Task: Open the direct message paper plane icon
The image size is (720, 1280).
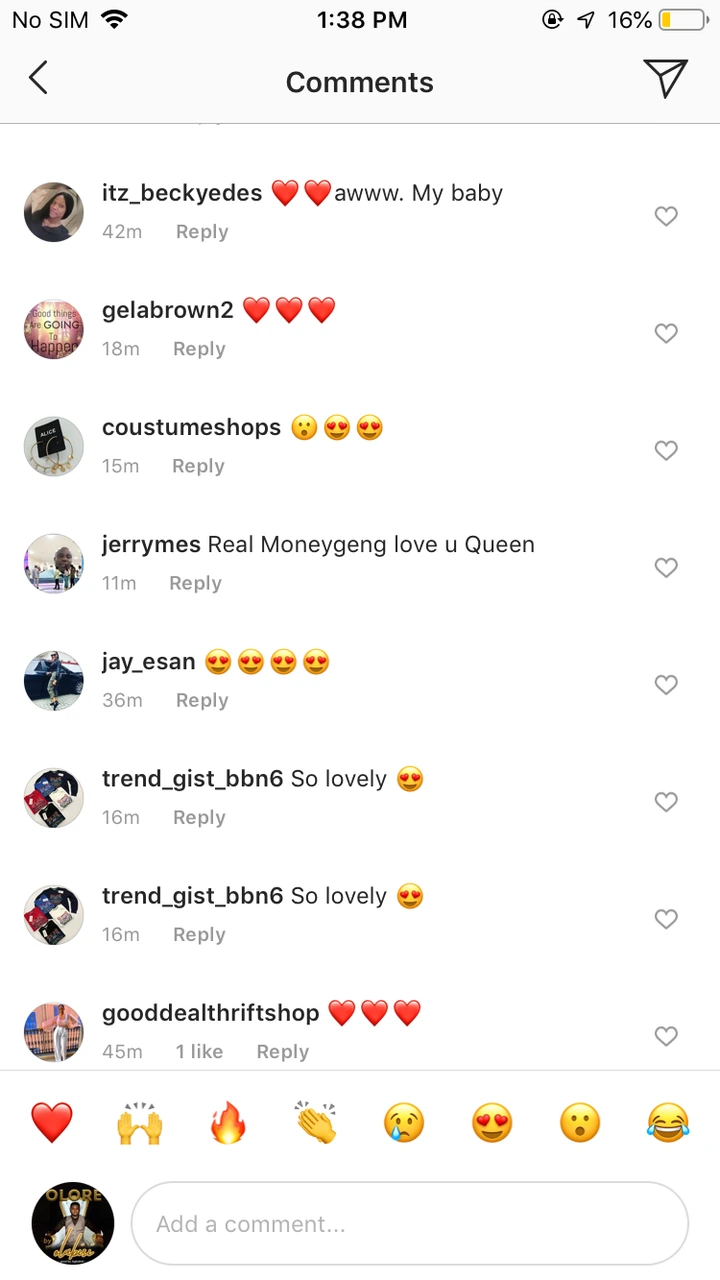Action: click(665, 79)
